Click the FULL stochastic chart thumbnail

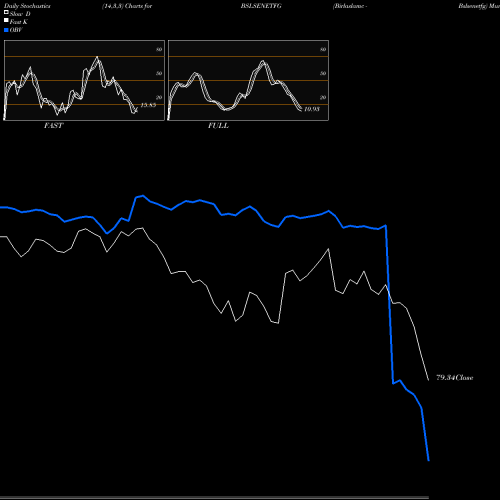(x=248, y=80)
